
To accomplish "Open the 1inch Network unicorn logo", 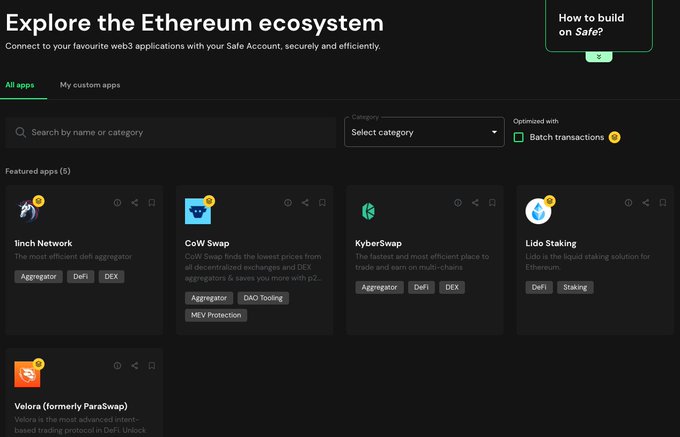I will [27, 211].
